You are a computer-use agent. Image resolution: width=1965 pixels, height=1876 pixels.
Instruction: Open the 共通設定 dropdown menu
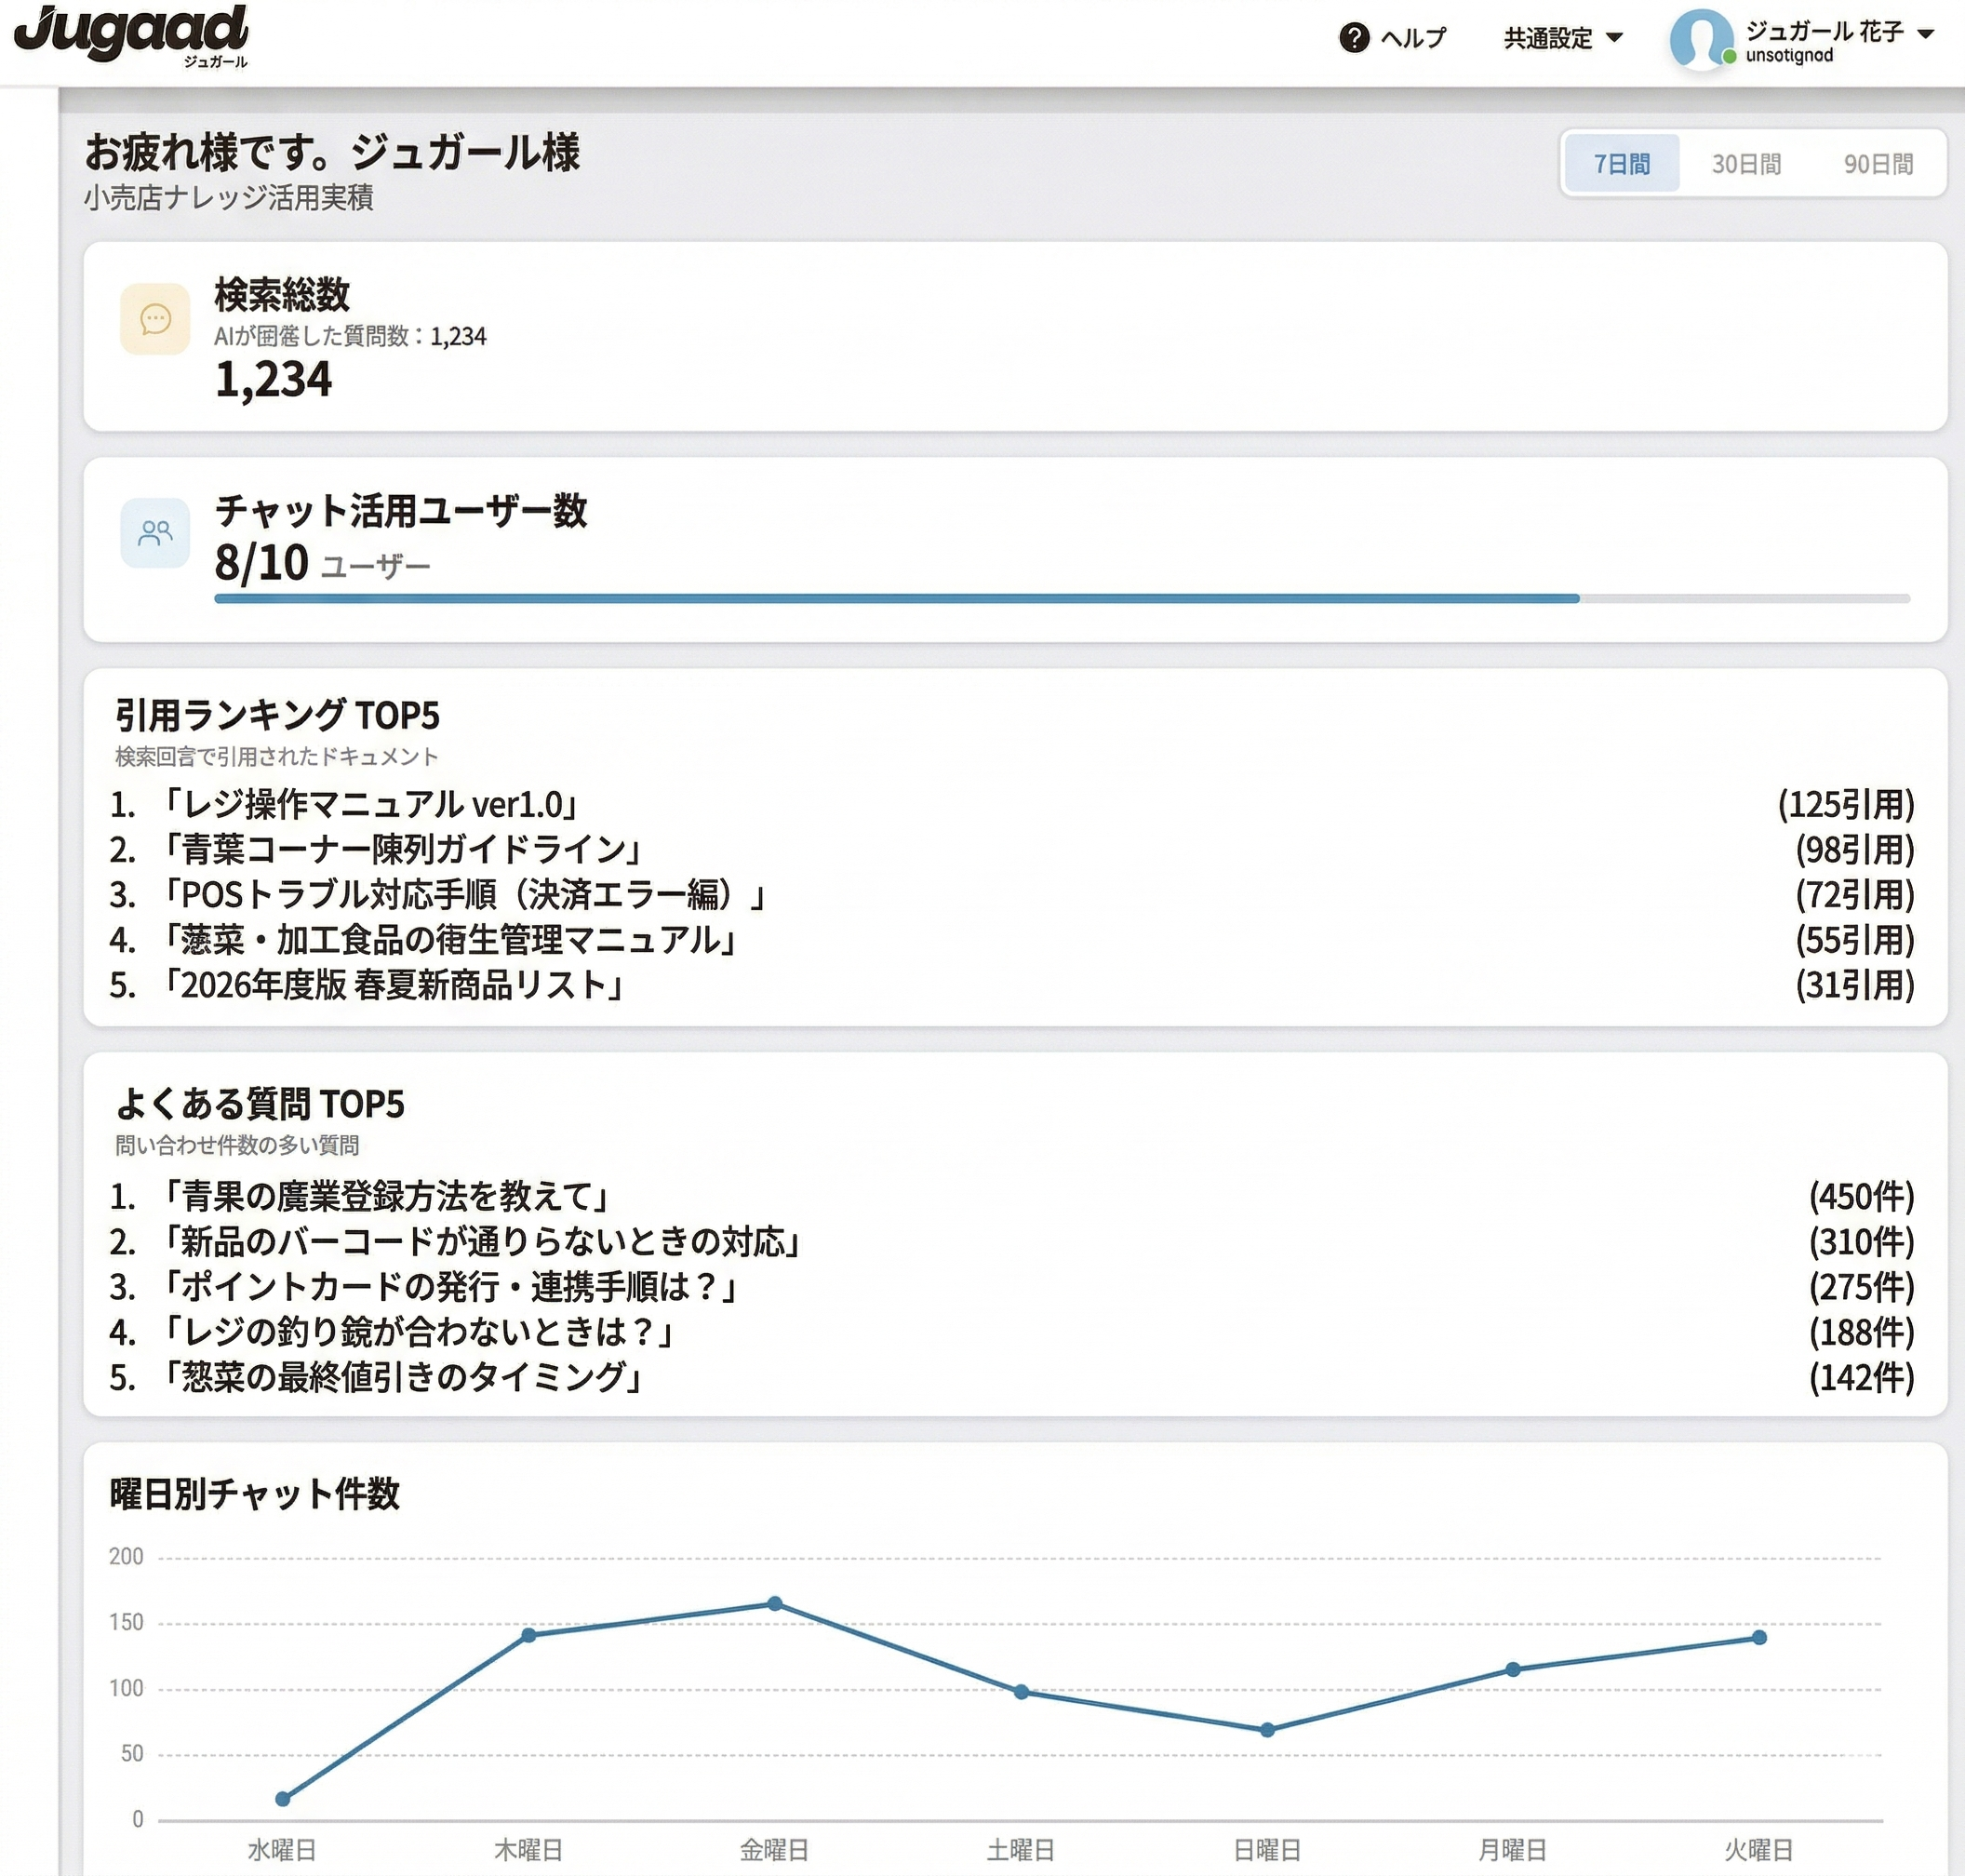pyautogui.click(x=1562, y=38)
